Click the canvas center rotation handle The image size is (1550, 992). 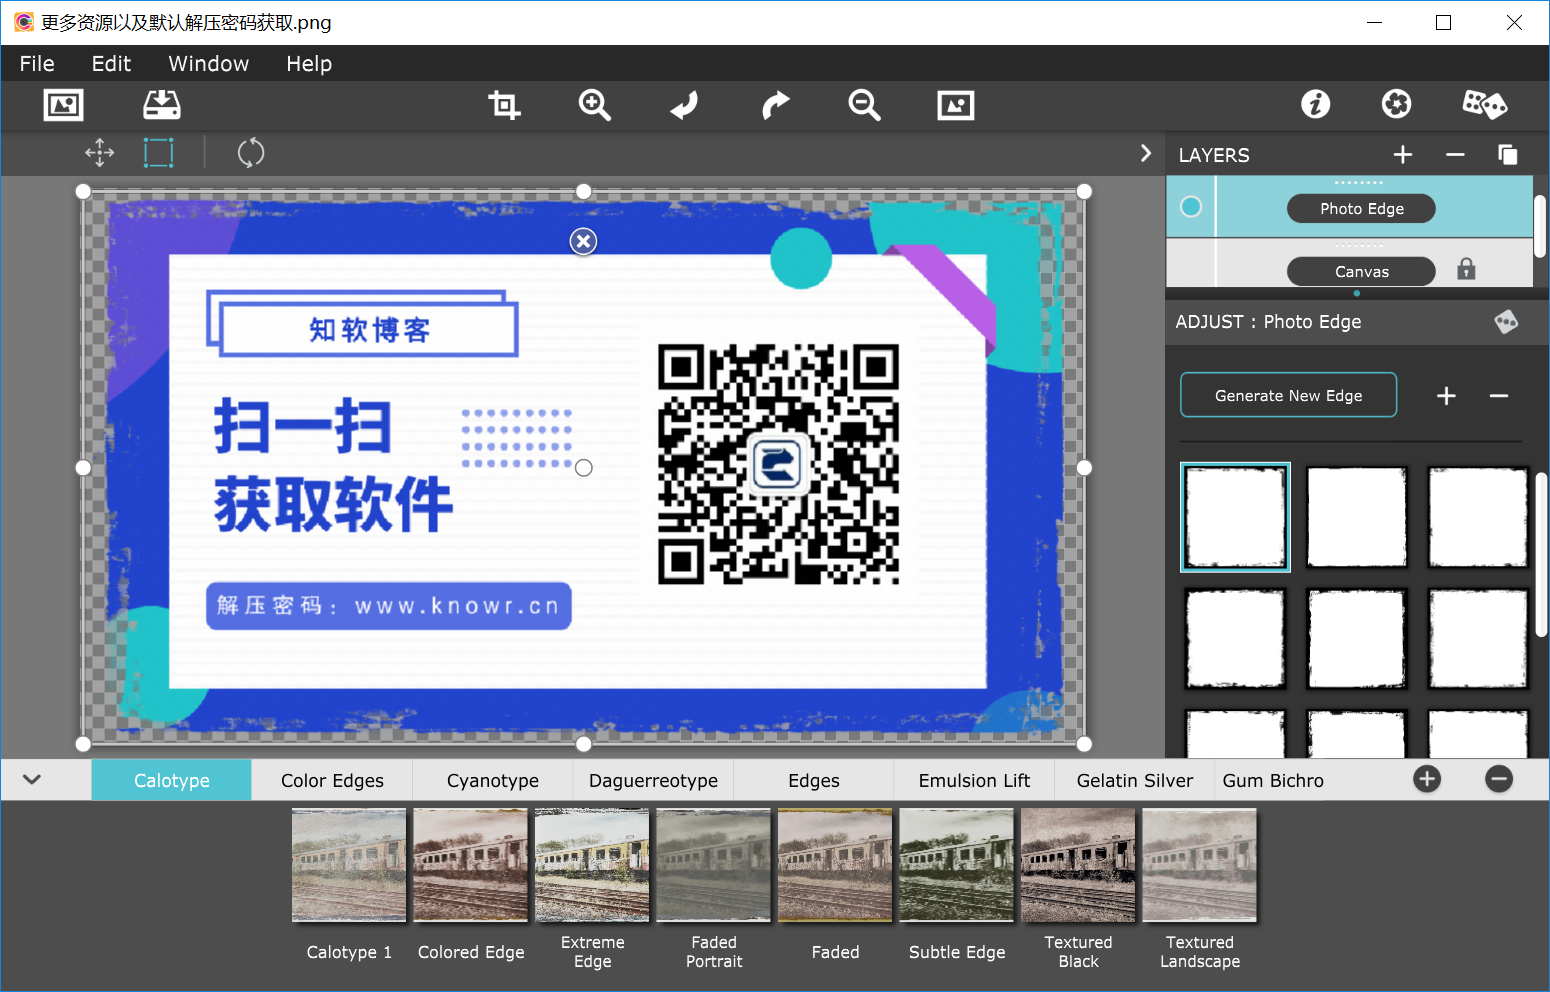[x=584, y=468]
